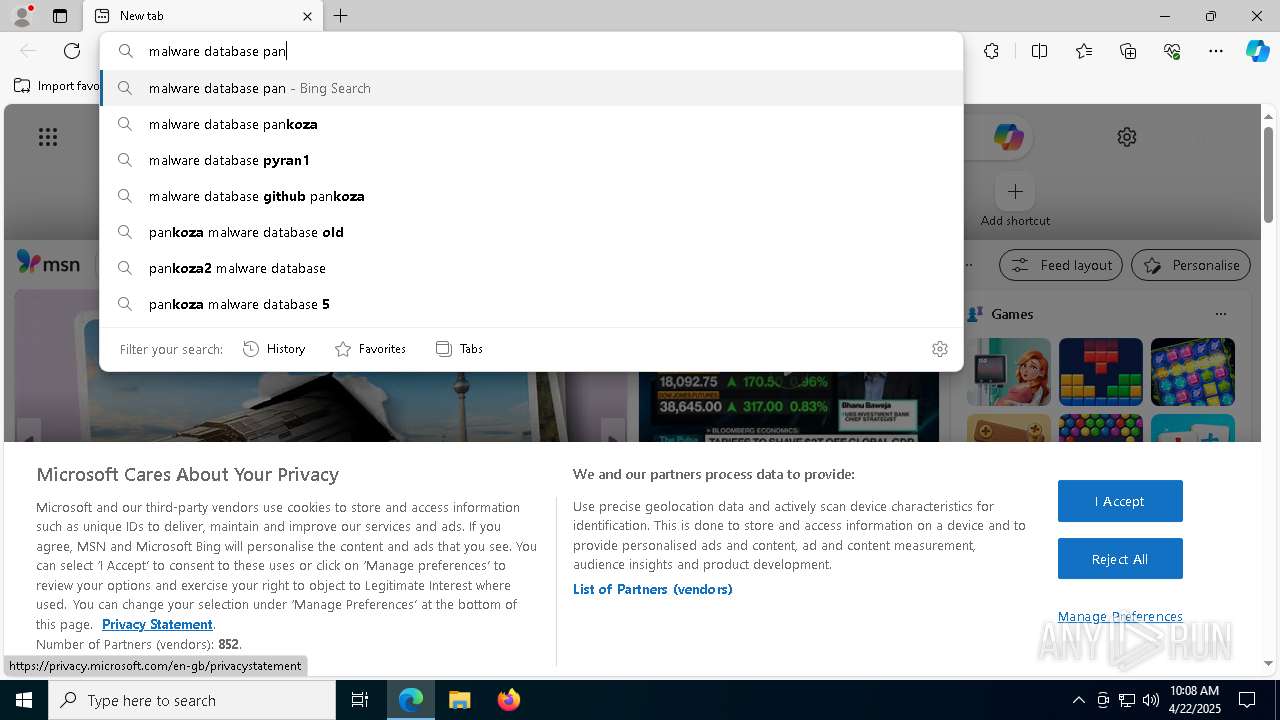Open a new tab with plus button
Screen dimensions: 1280x720
pos(341,16)
